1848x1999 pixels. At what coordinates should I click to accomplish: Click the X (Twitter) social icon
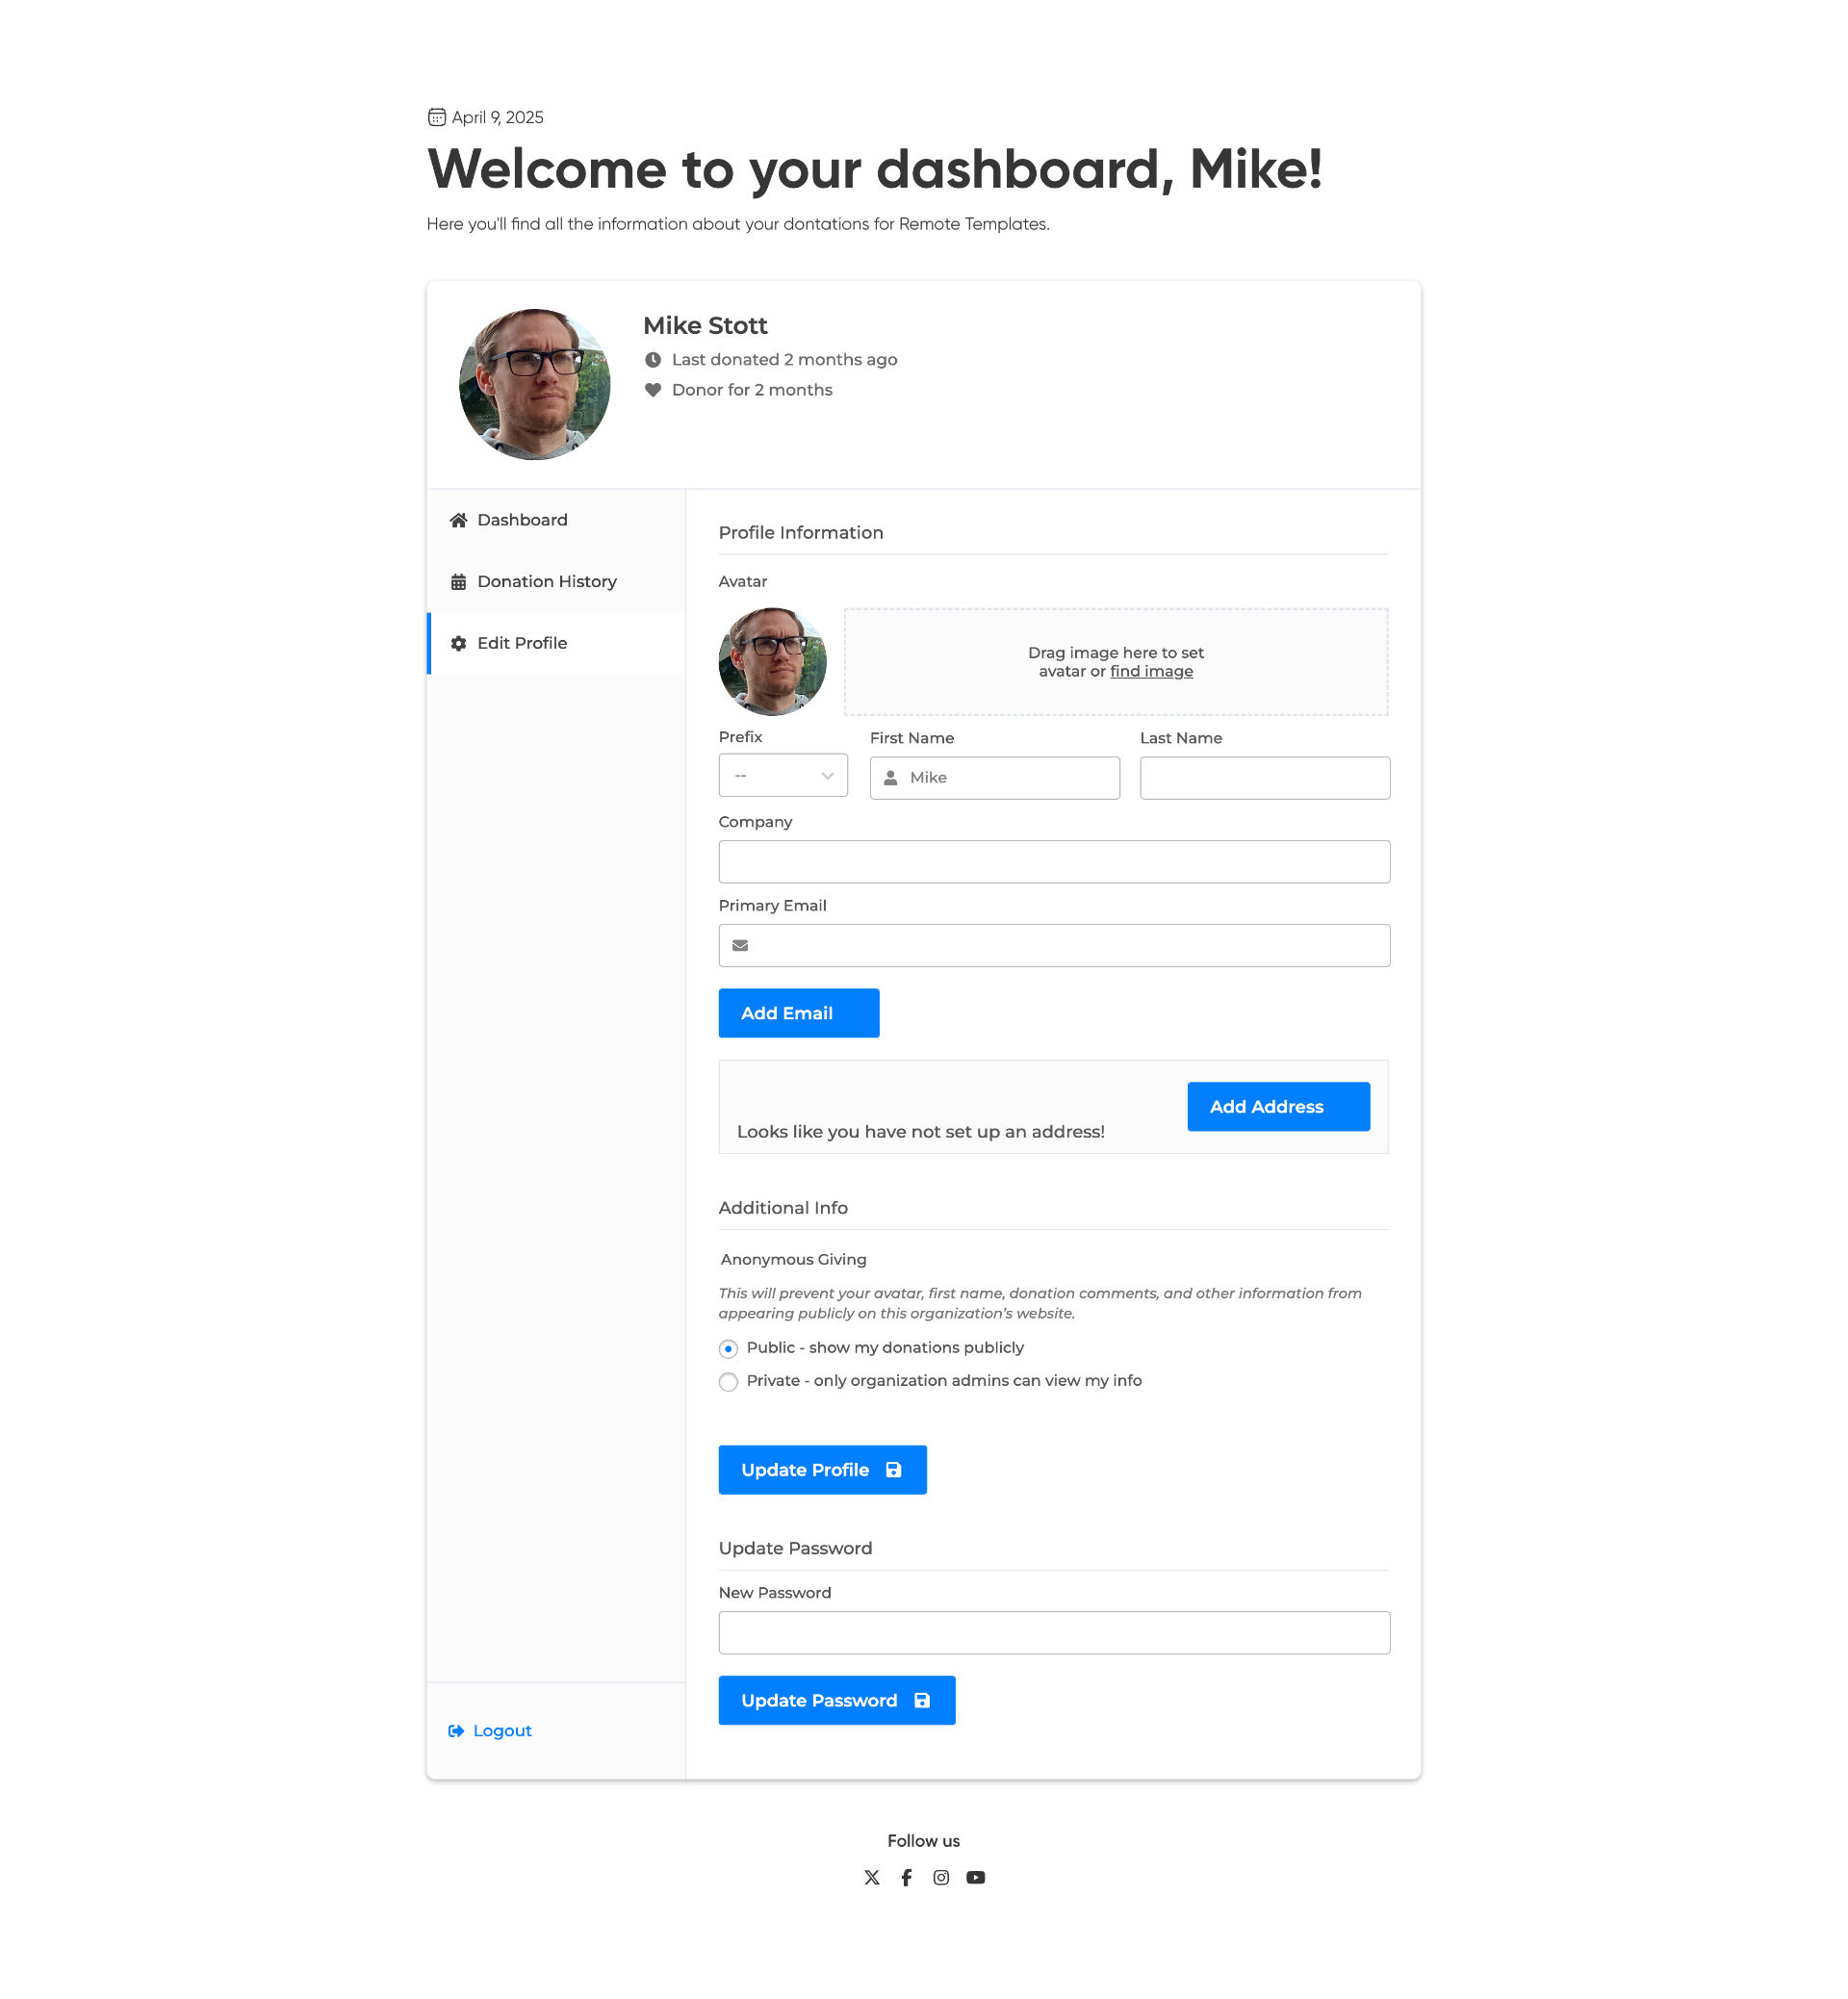click(872, 1877)
